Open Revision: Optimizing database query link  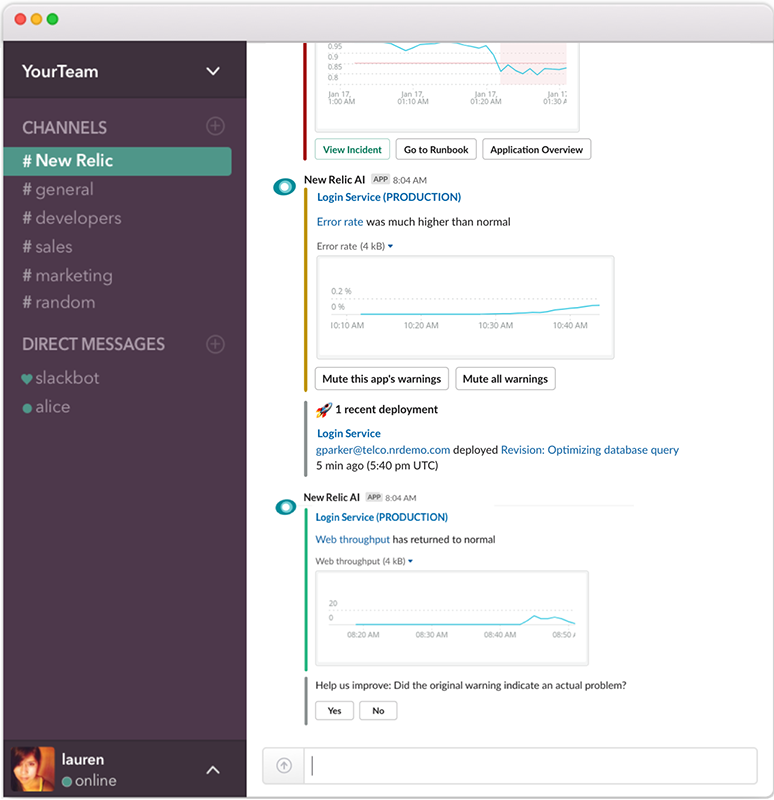pyautogui.click(x=590, y=450)
